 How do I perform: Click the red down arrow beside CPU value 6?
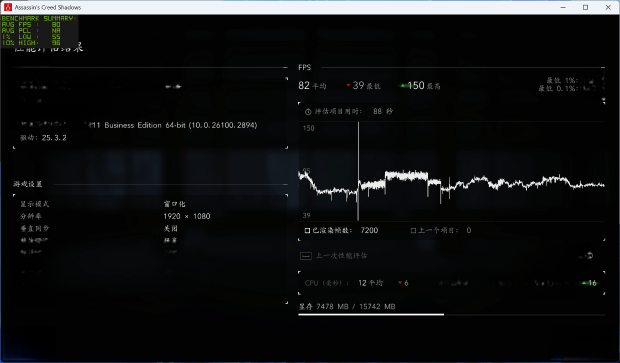point(400,283)
